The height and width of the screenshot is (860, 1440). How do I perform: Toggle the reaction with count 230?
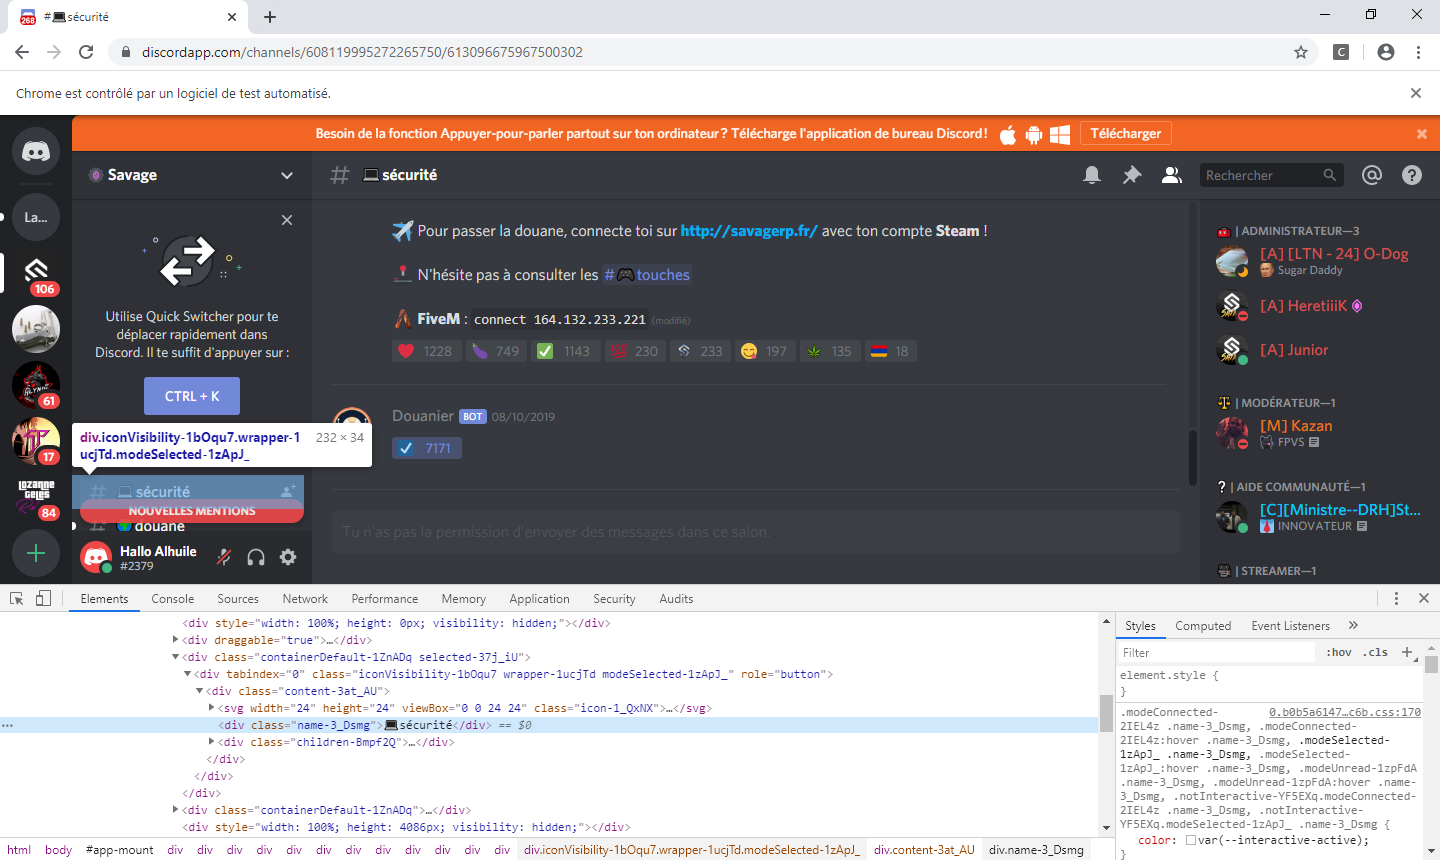(x=635, y=351)
